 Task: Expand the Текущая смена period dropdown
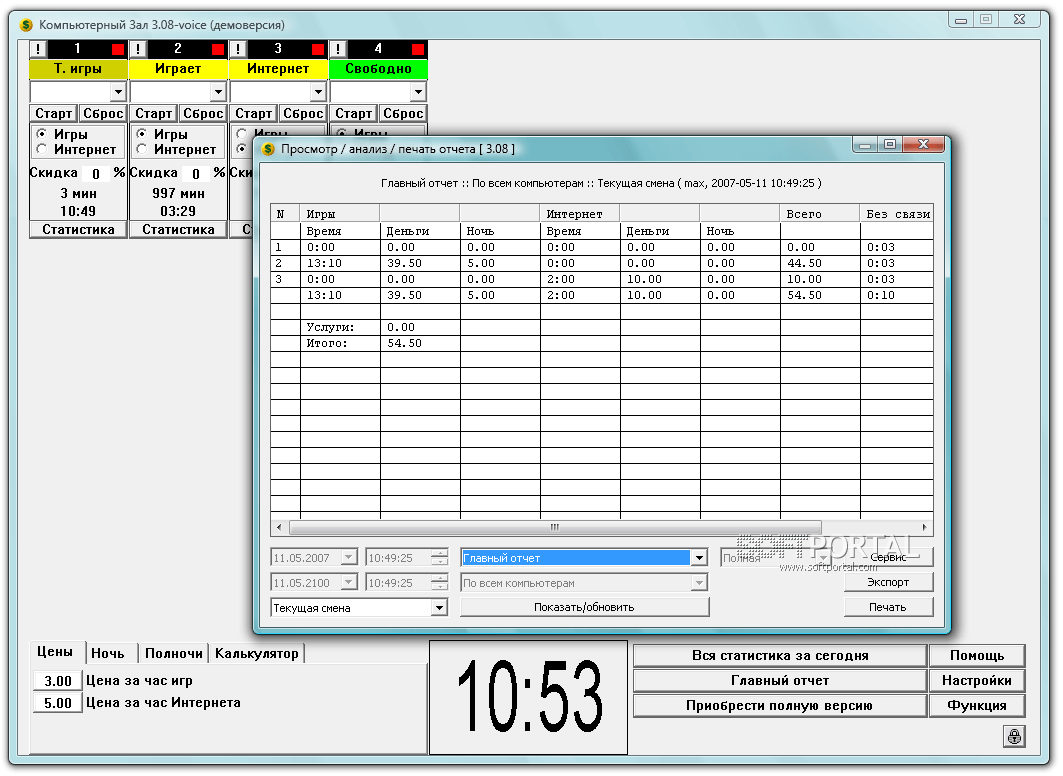[x=439, y=607]
